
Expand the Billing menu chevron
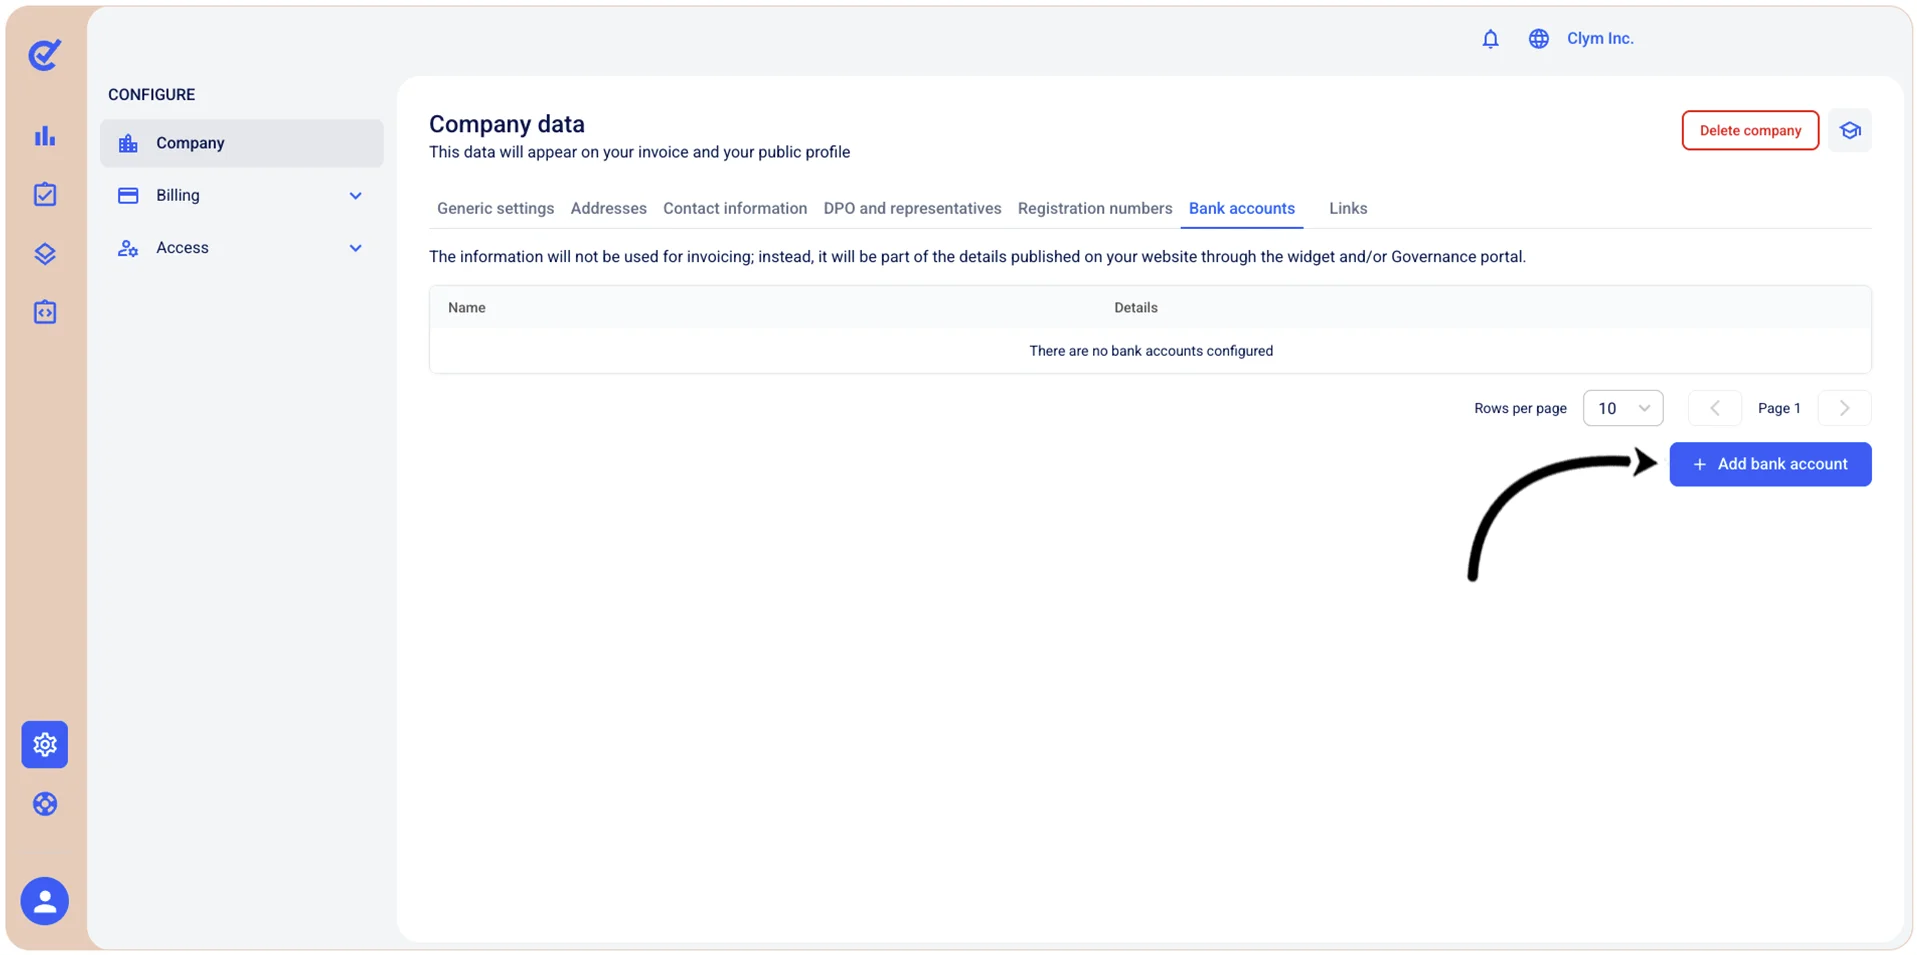355,196
